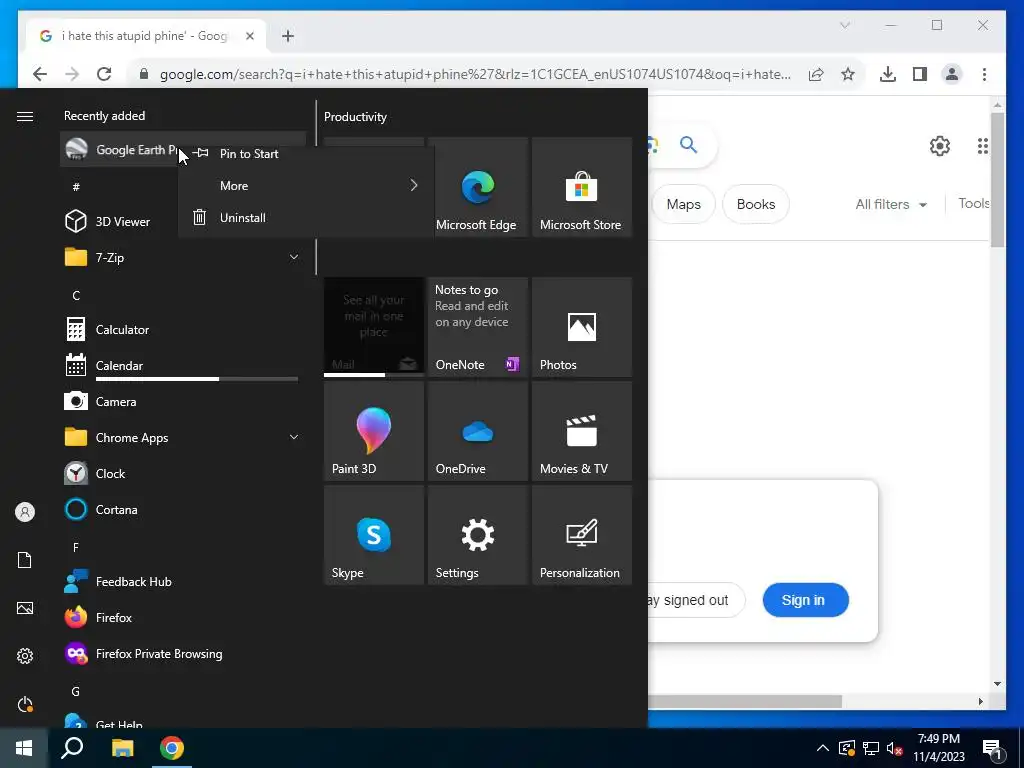
Task: Open OneDrive tile
Action: tap(478, 431)
